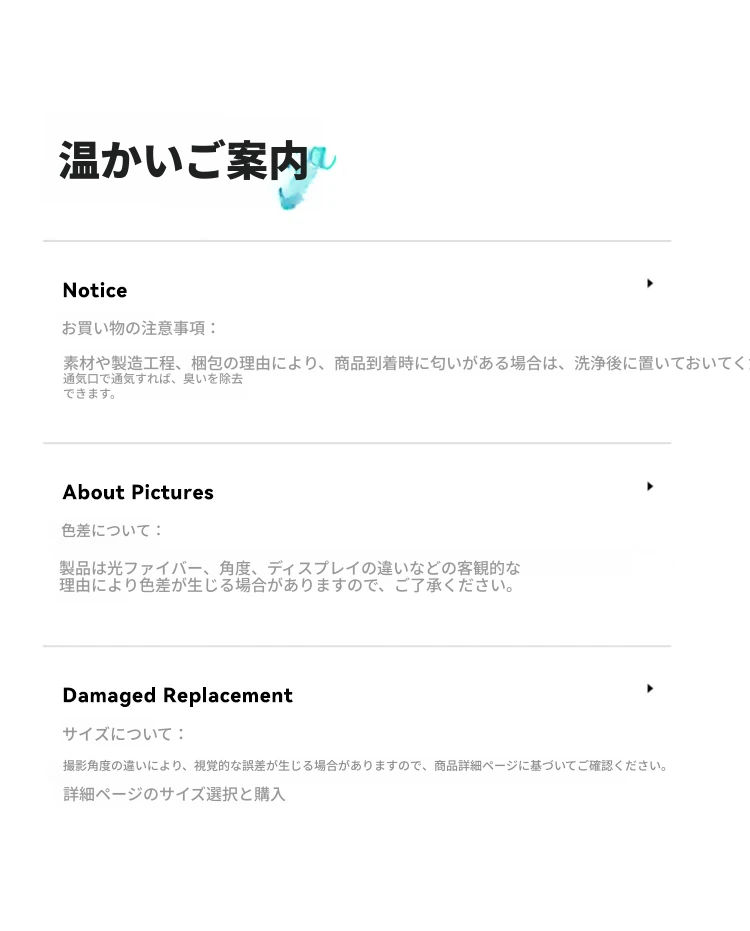Click the サイズについて subheading
Screen dimensions: 750x931
124,734
